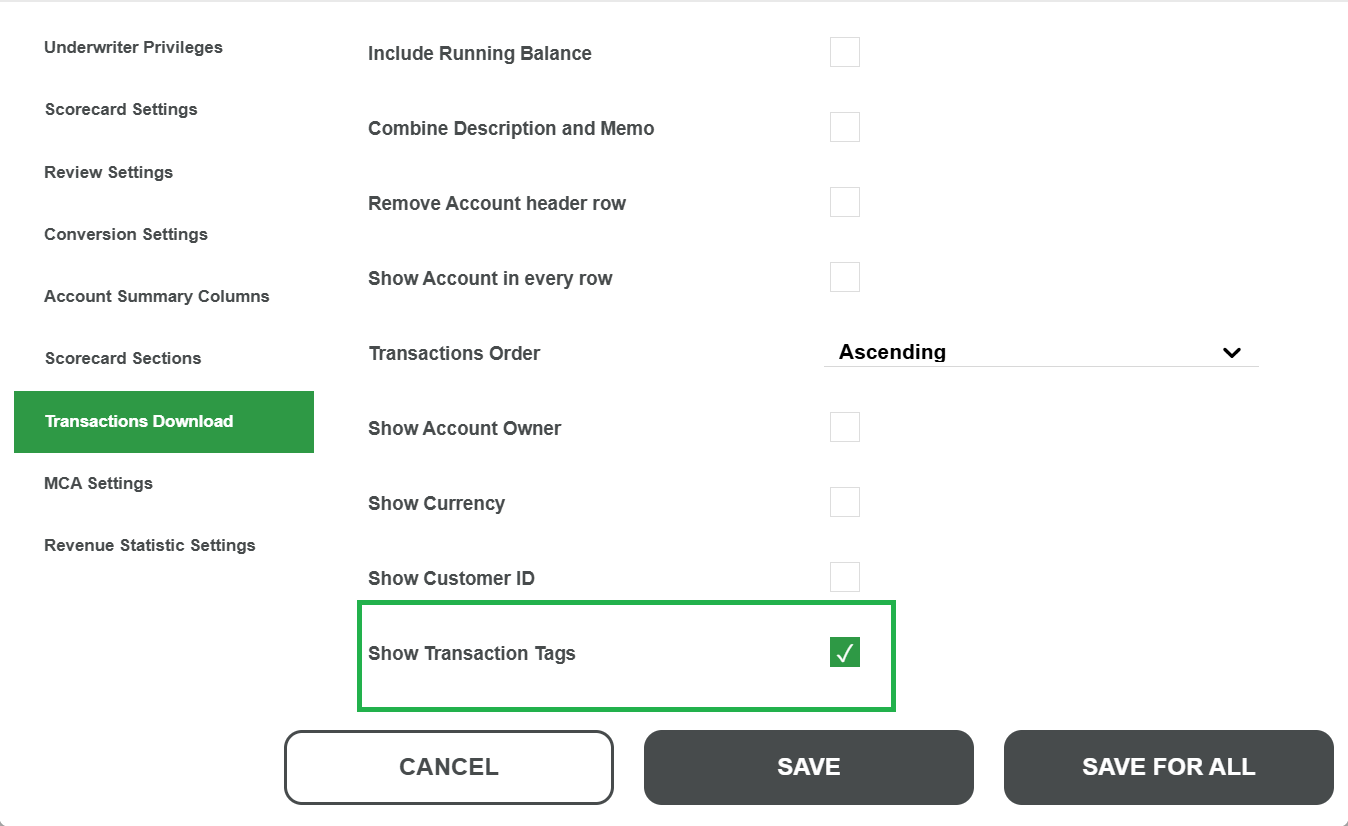Click the CANCEL button
This screenshot has height=826, width=1348.
(x=449, y=767)
